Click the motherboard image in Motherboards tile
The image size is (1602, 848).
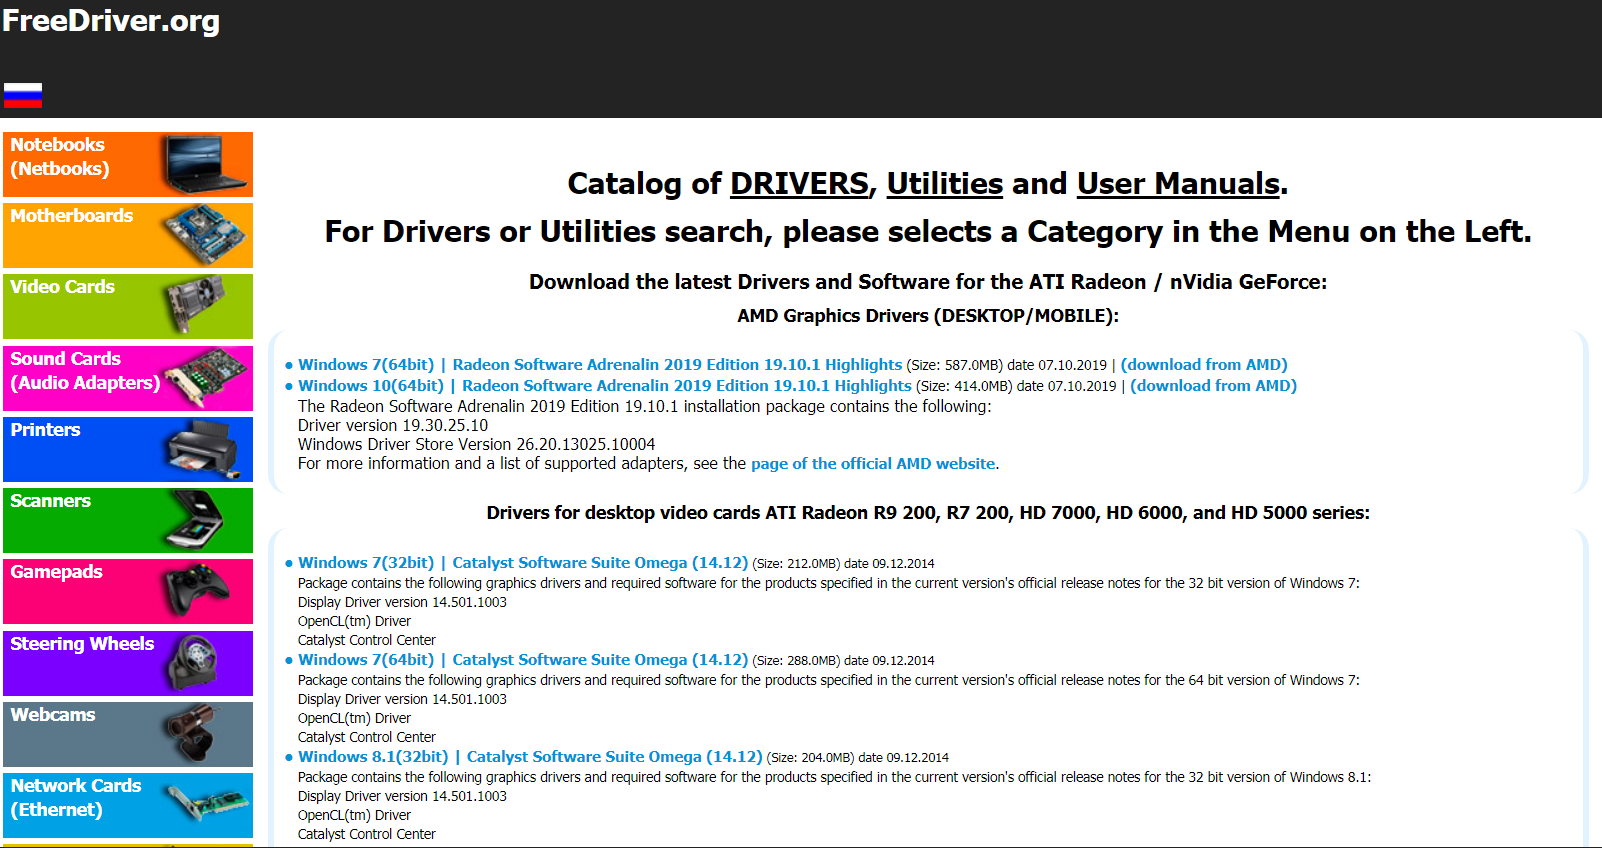(205, 234)
